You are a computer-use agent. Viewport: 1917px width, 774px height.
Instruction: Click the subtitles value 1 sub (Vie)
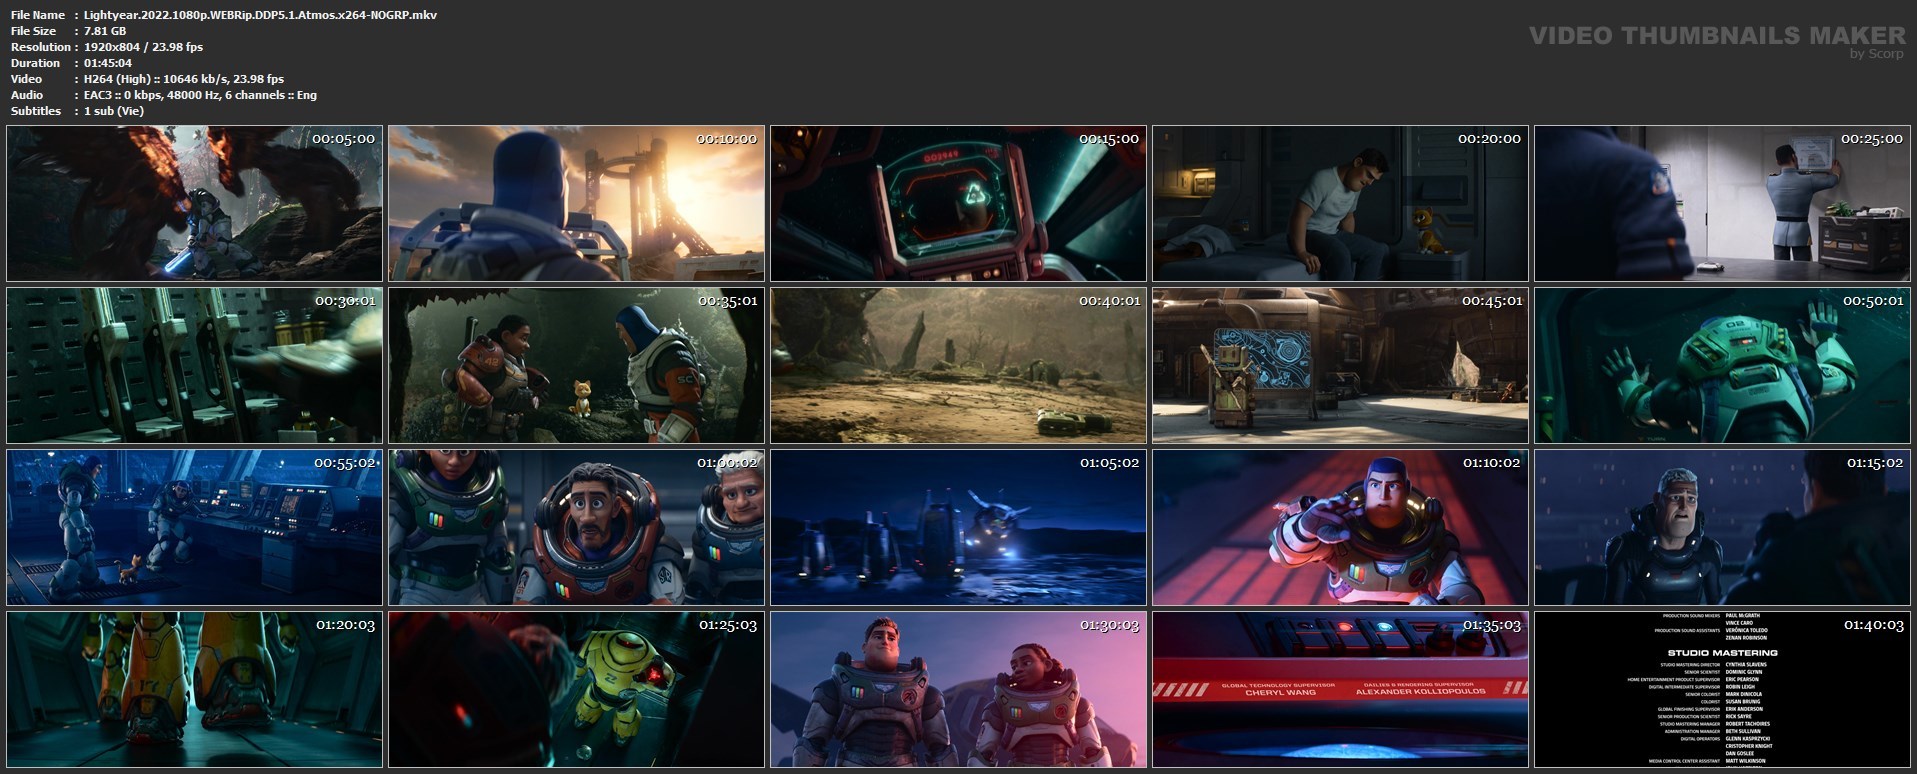114,111
